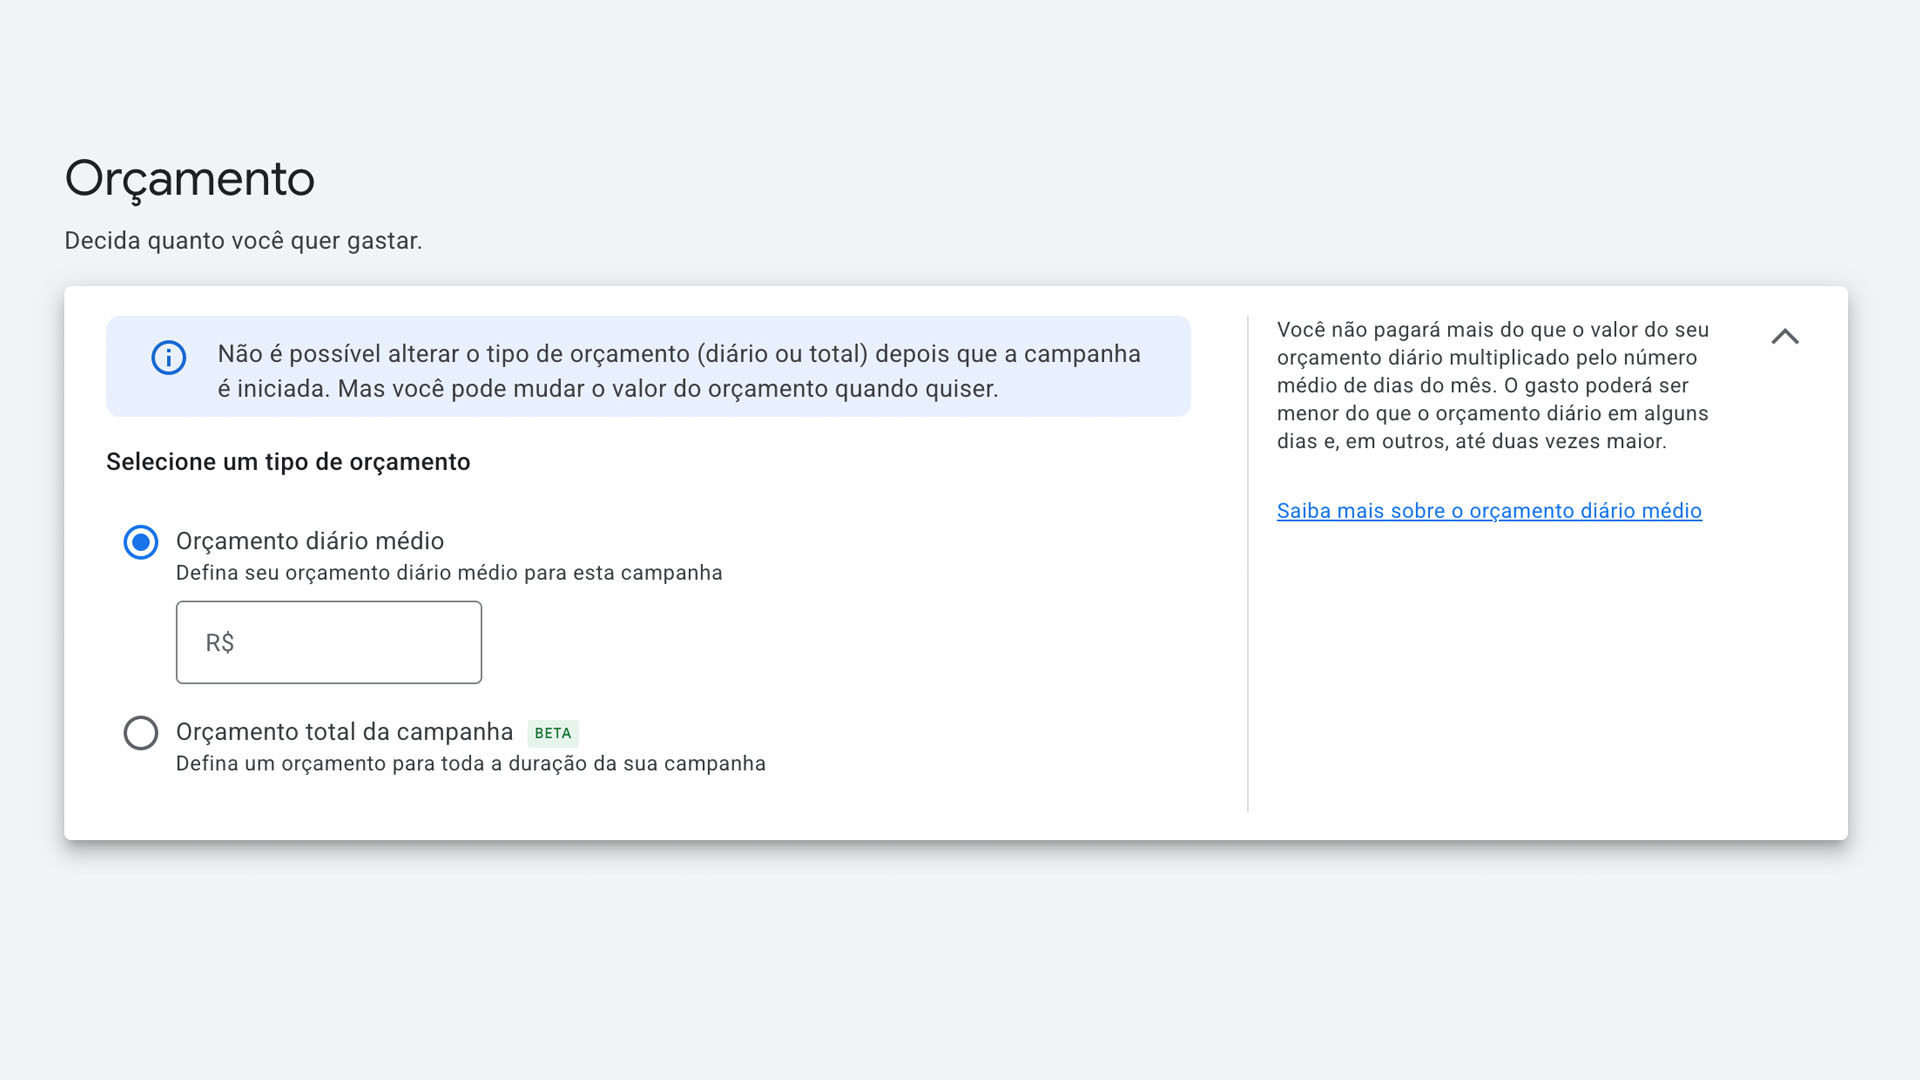1920x1080 pixels.
Task: Click the Orçamento page heading
Action: [190, 179]
